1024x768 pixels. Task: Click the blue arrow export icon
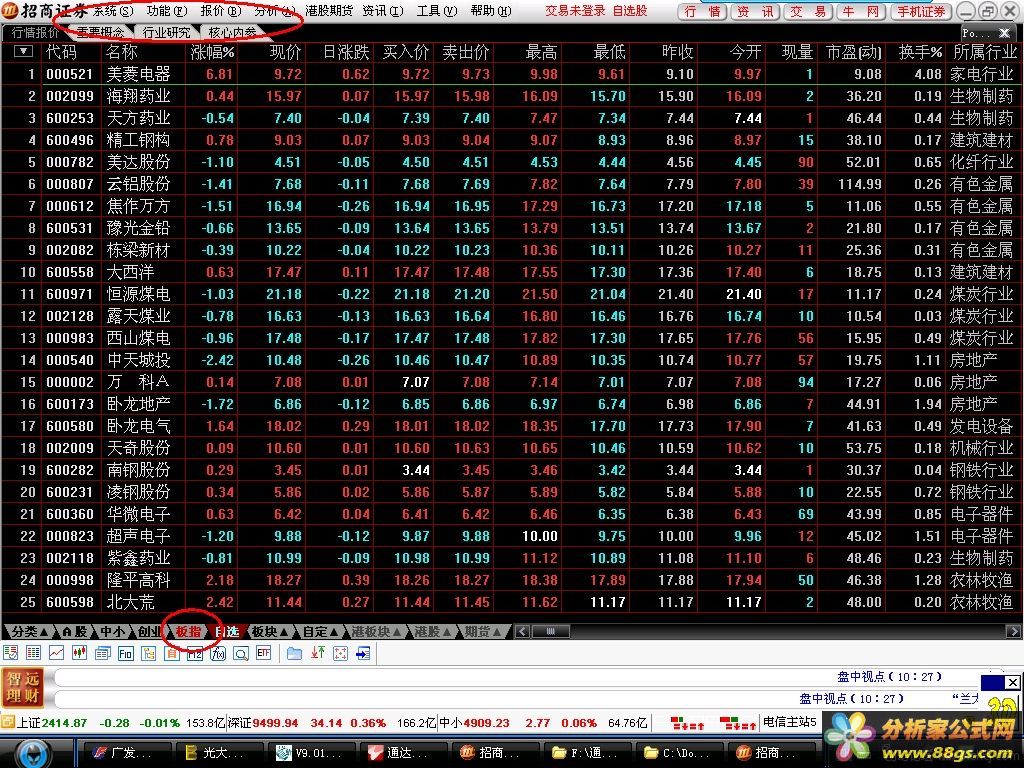[x=364, y=653]
